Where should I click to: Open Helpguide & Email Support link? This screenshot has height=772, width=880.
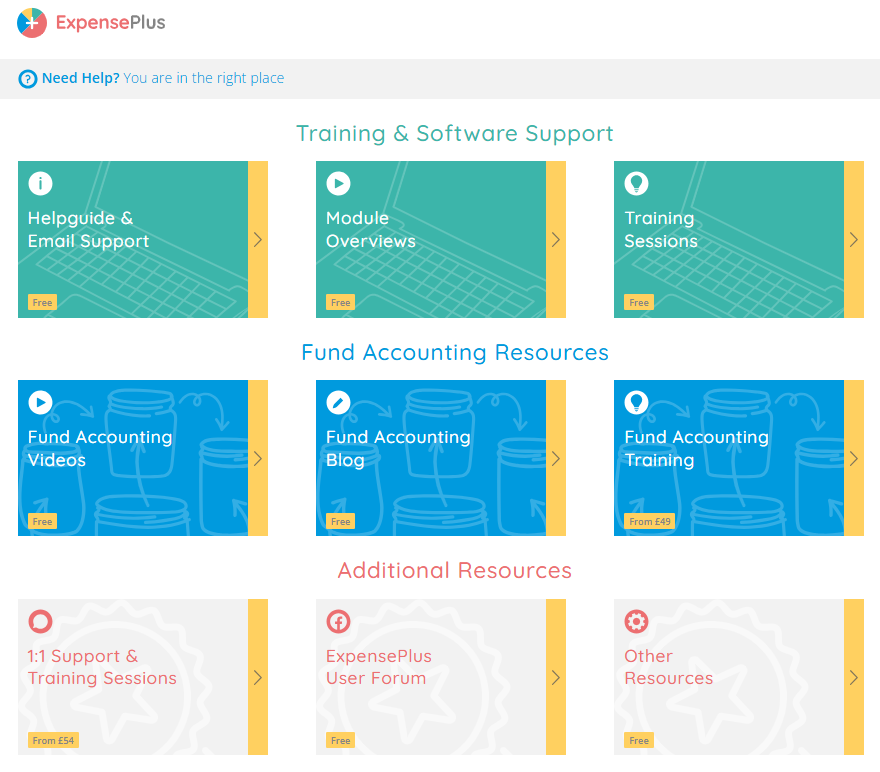(x=88, y=229)
